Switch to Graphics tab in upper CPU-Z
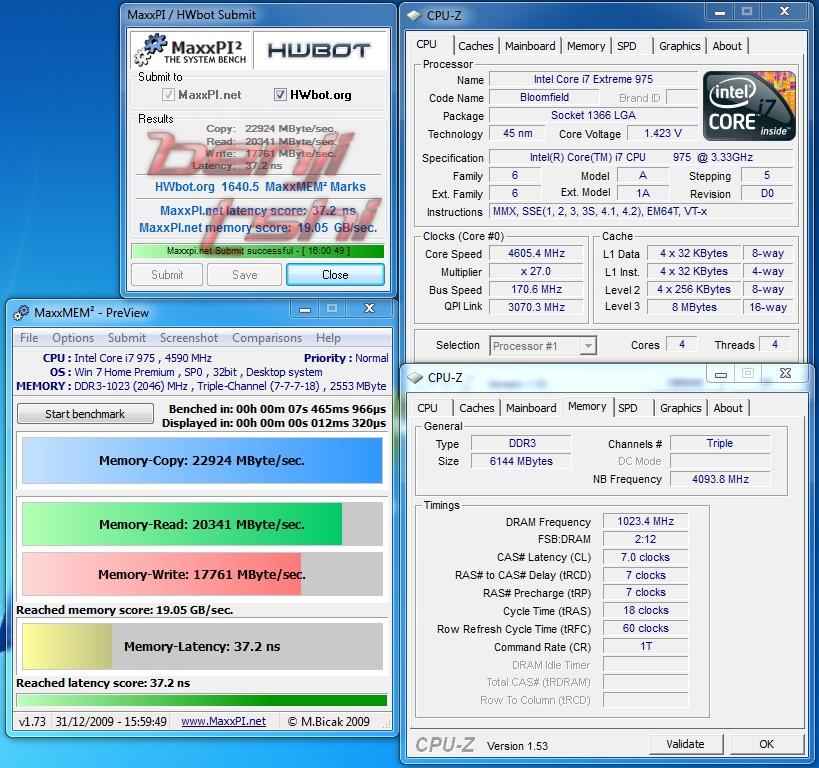 (680, 46)
